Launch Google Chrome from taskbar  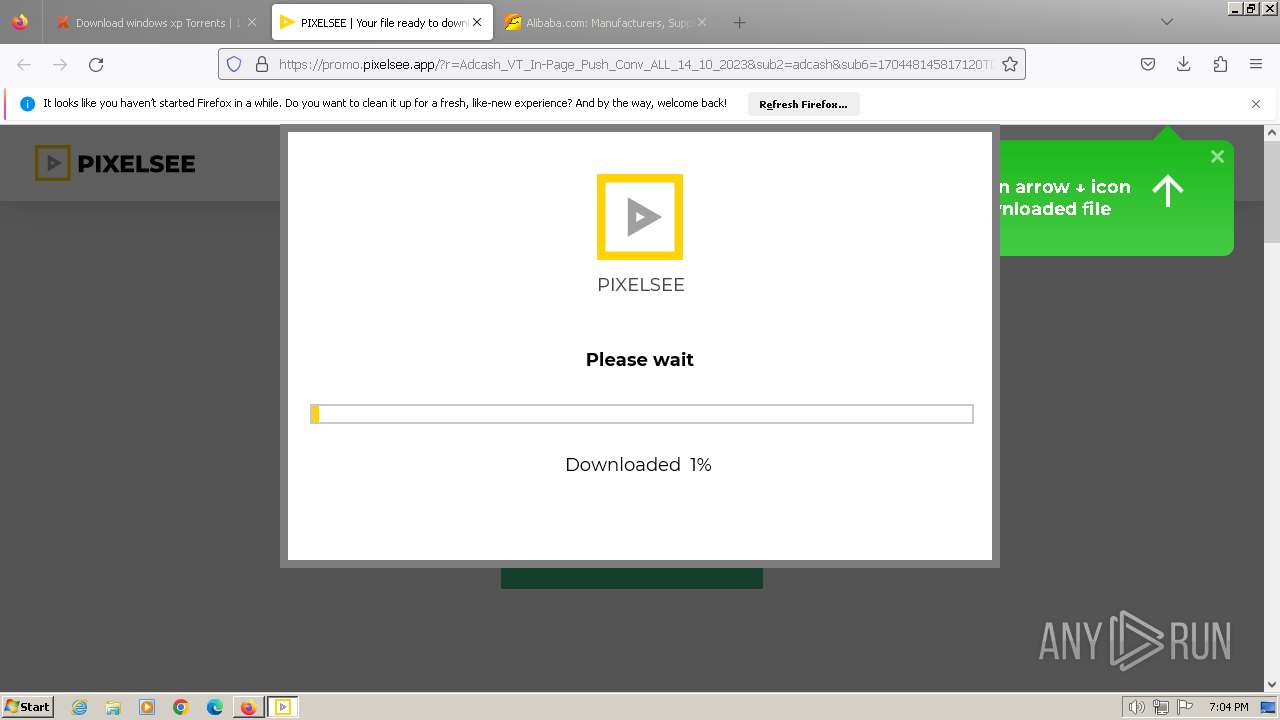click(181, 707)
